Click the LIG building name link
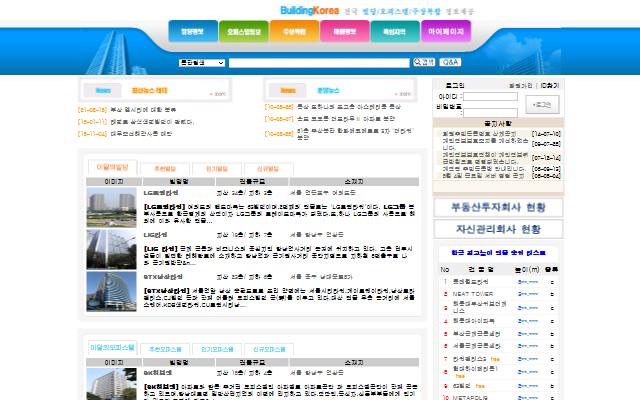 pos(156,235)
